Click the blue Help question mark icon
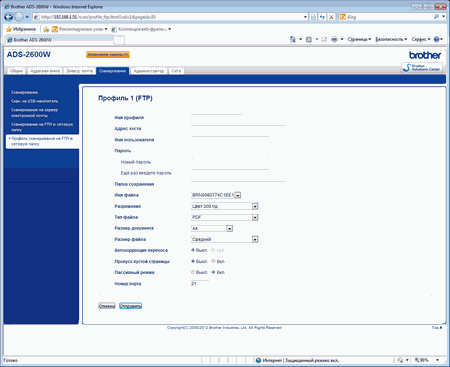Image resolution: width=450 pixels, height=367 pixels. coord(436,39)
